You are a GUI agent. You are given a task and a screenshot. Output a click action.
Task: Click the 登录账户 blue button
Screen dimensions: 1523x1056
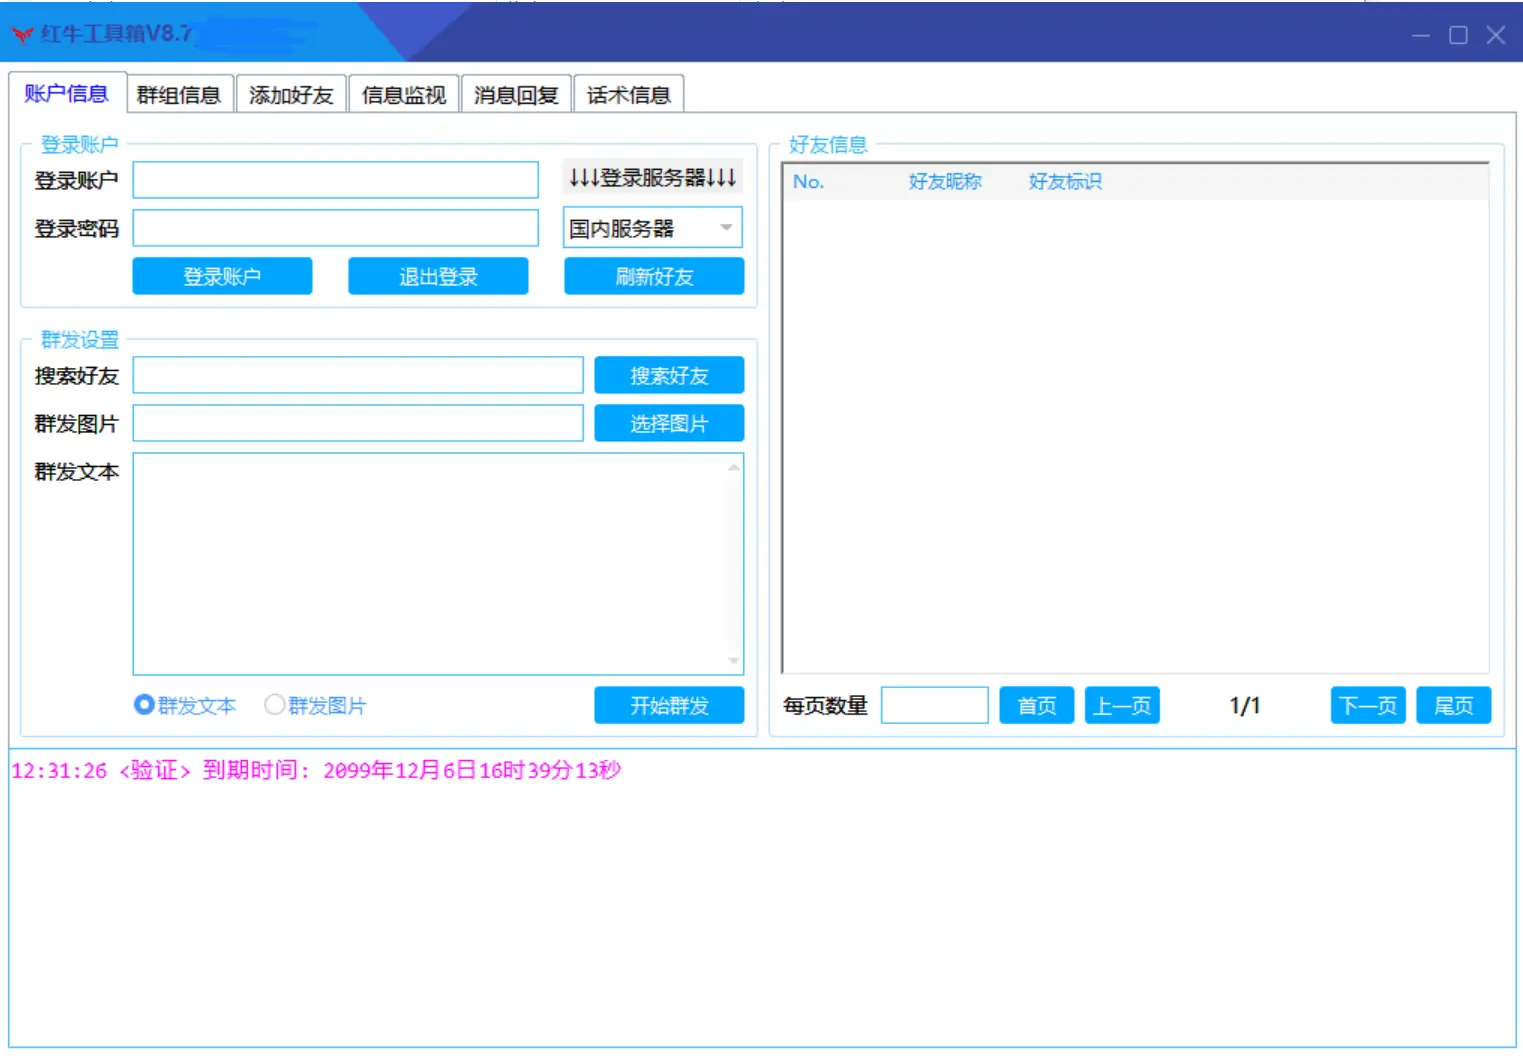222,276
